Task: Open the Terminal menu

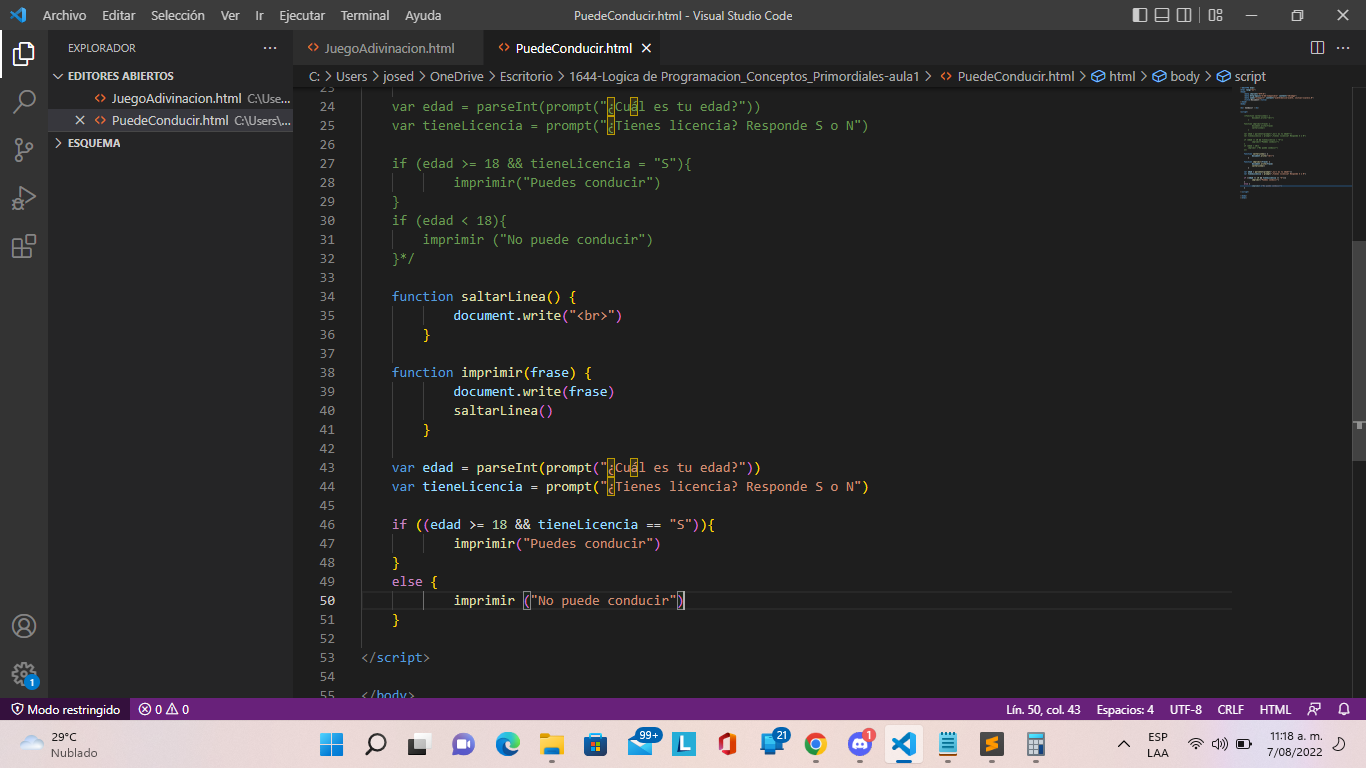Action: (x=365, y=15)
